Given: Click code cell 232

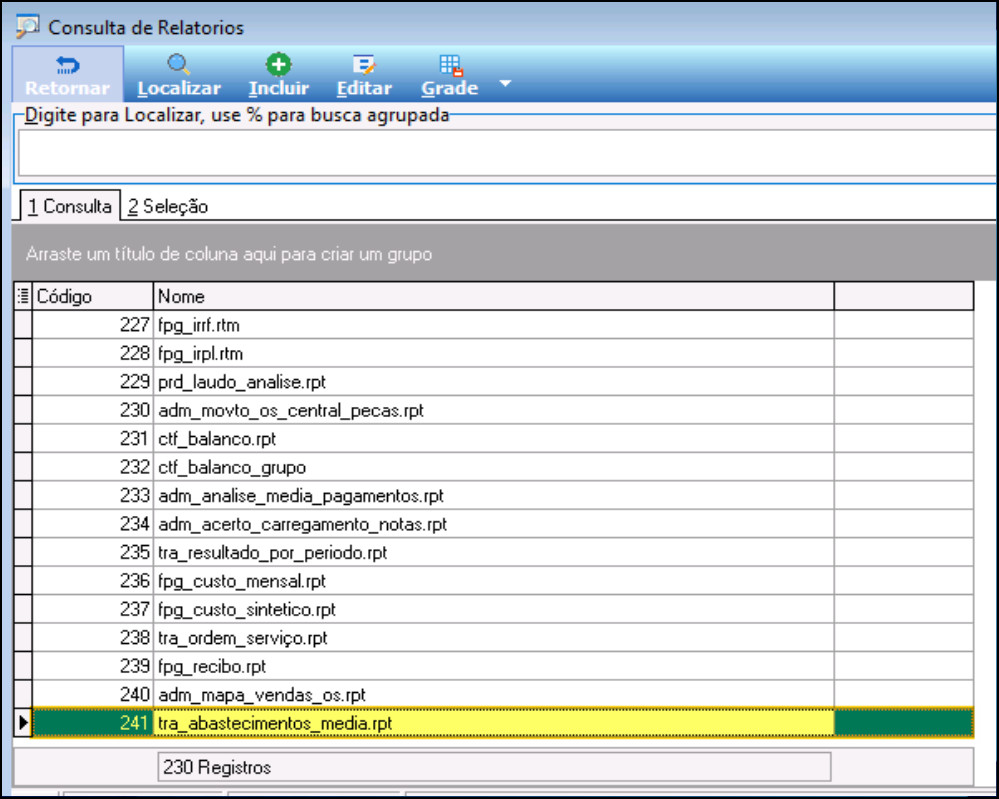Looking at the screenshot, I should point(92,467).
